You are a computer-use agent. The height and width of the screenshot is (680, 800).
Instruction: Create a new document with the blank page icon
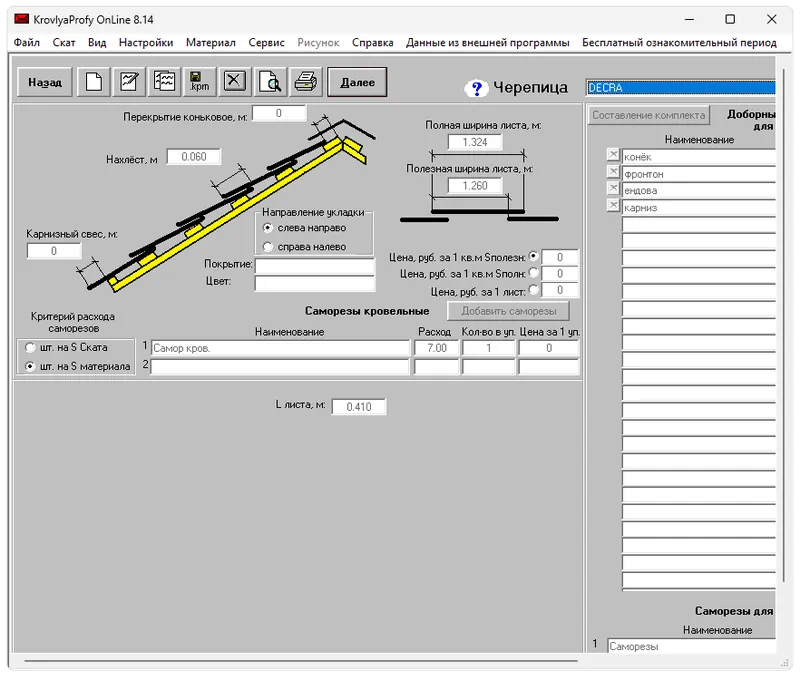point(93,82)
